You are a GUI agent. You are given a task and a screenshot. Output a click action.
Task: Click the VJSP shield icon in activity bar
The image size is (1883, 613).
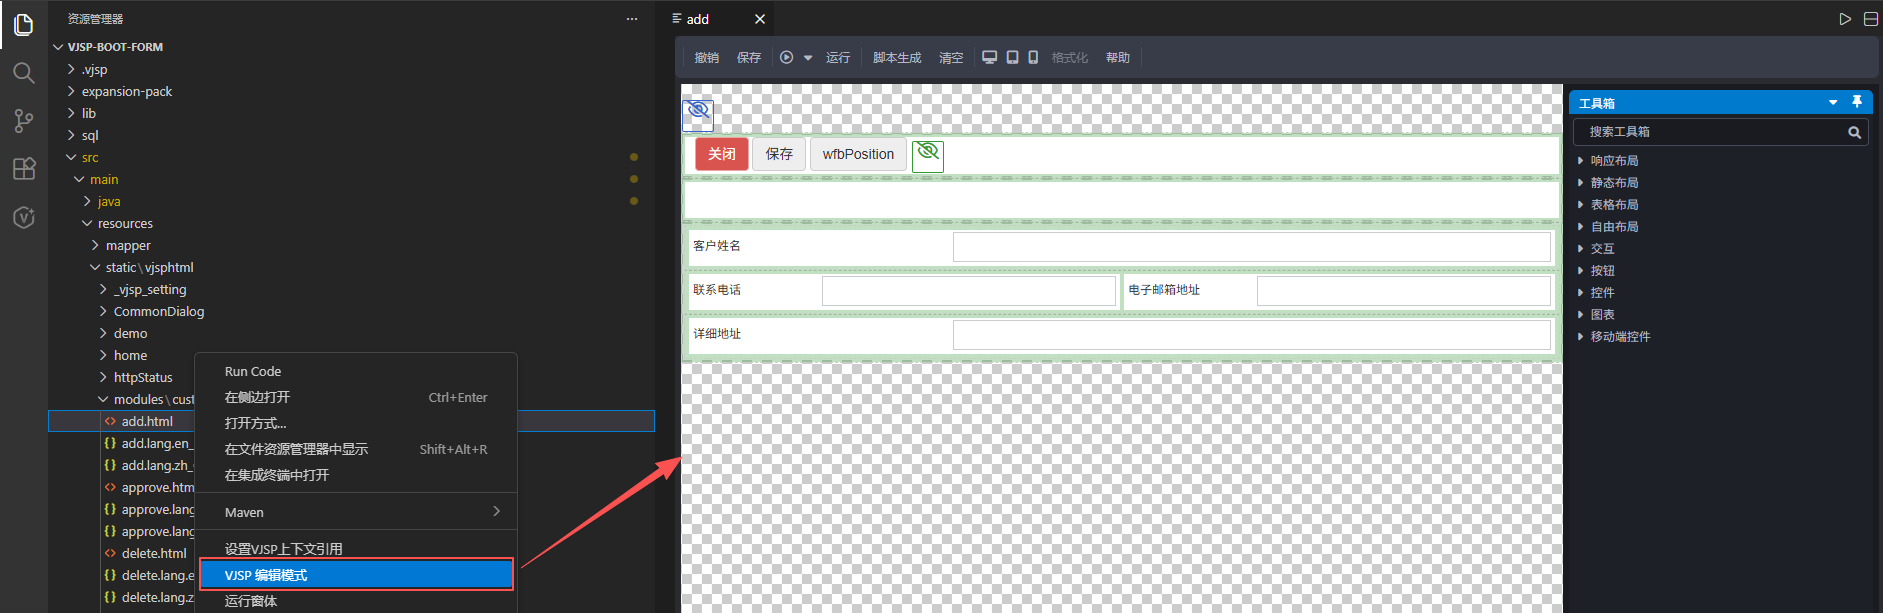point(24,217)
